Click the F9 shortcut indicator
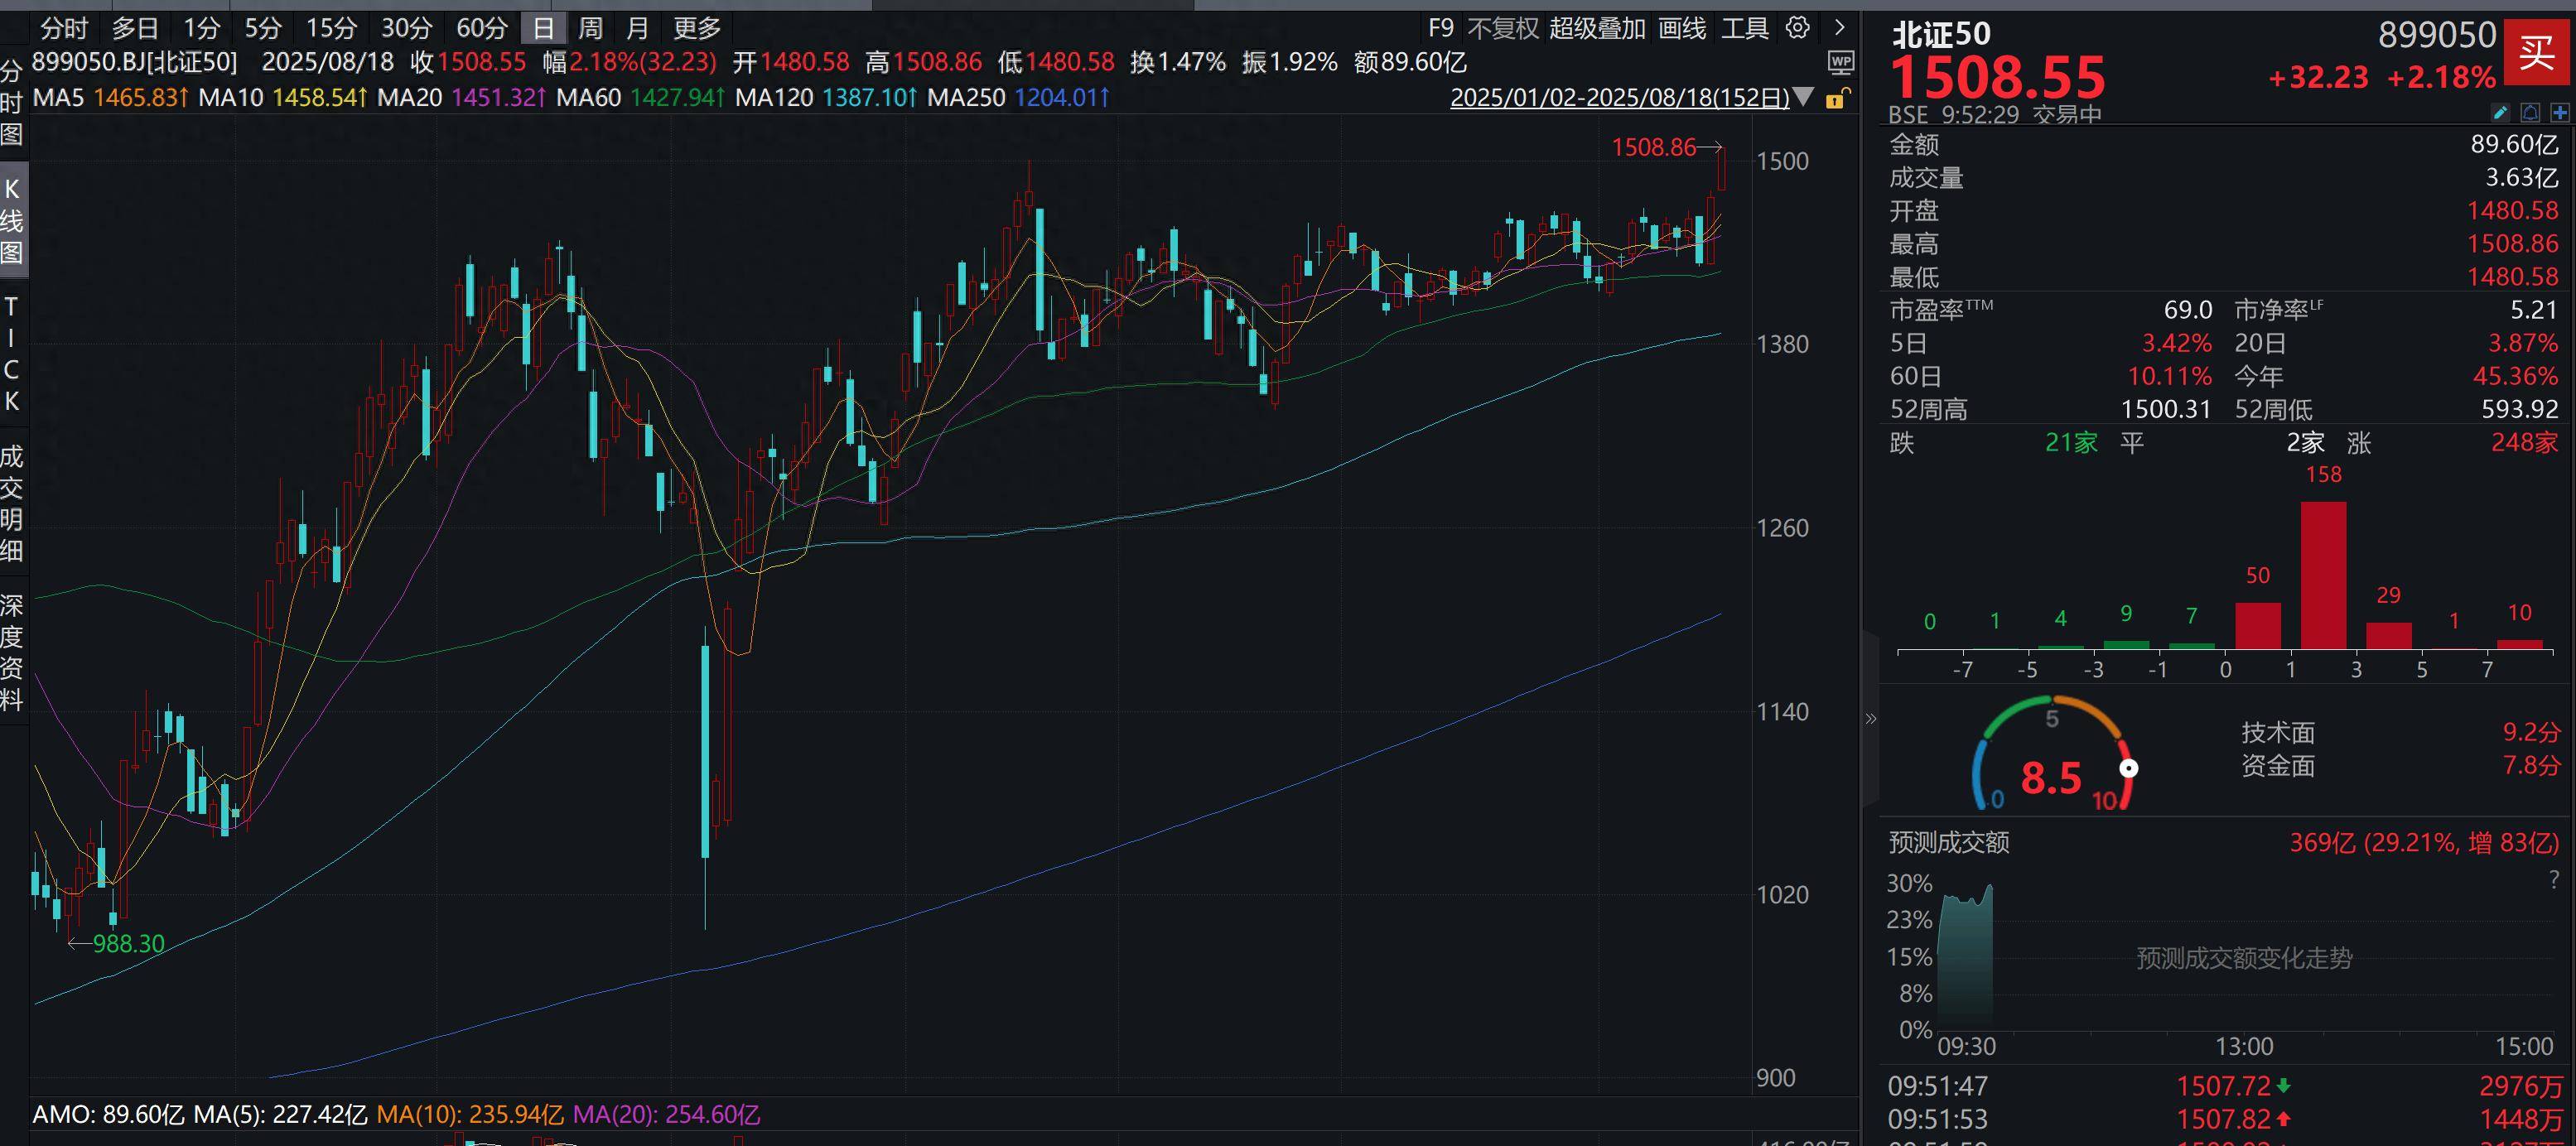 point(1440,28)
